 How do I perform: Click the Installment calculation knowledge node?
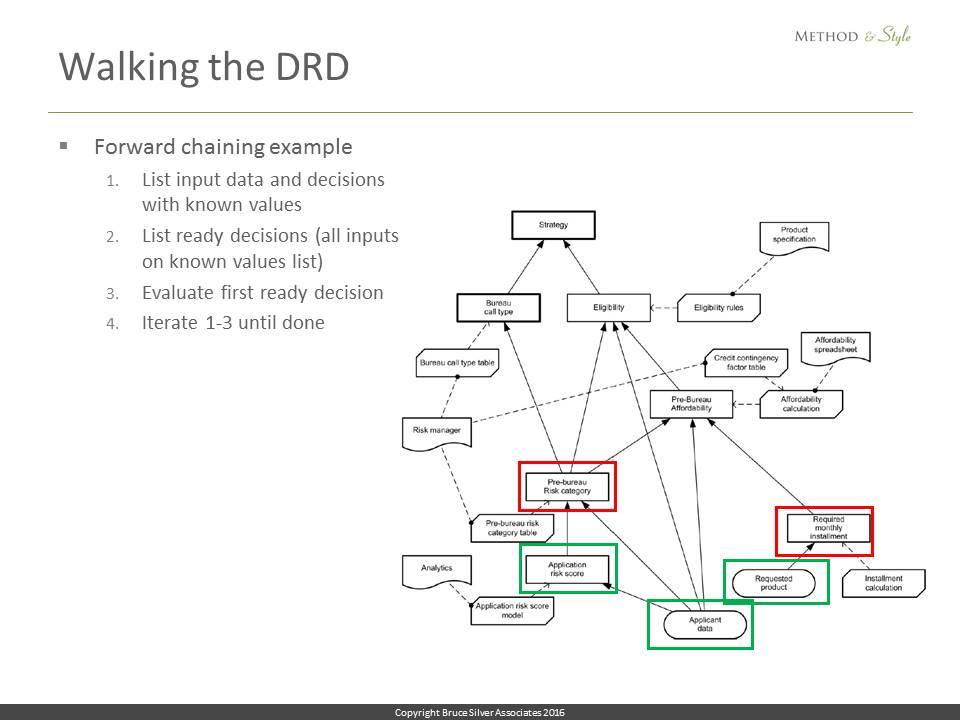883,583
